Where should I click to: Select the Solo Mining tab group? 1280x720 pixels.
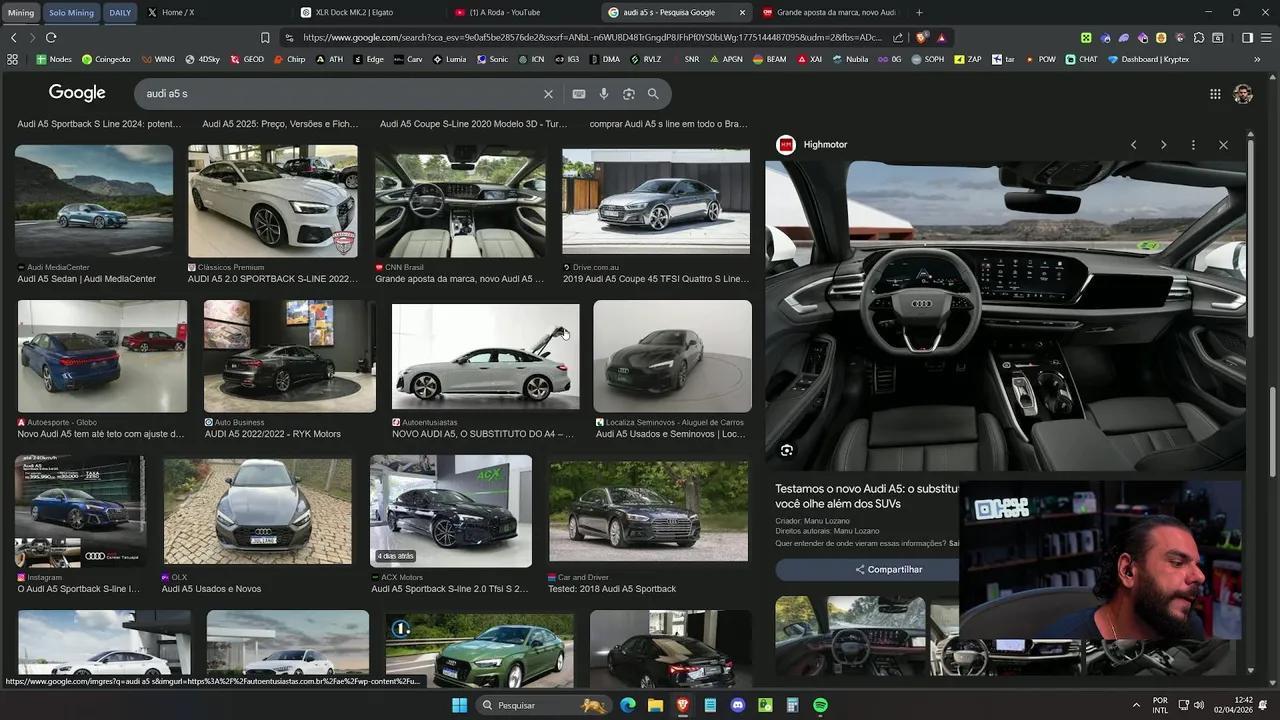pyautogui.click(x=71, y=13)
